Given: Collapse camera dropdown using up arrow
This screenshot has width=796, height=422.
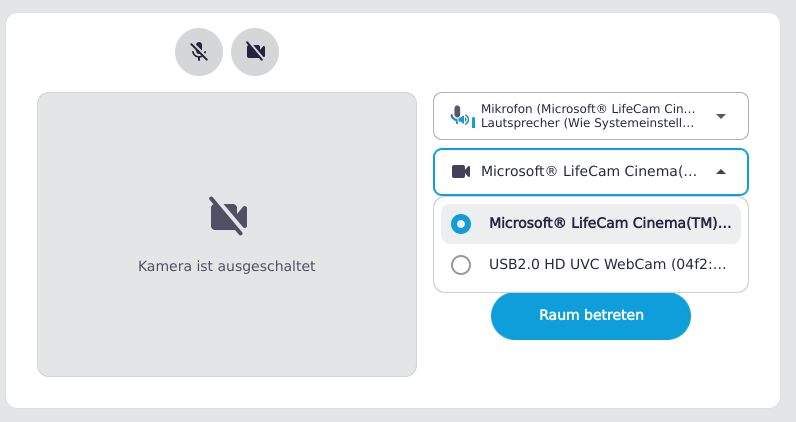Looking at the screenshot, I should coord(721,171).
